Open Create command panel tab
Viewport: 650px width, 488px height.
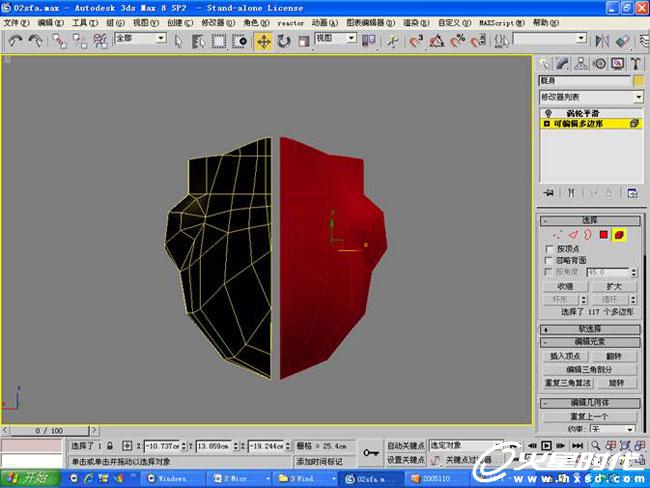point(544,64)
